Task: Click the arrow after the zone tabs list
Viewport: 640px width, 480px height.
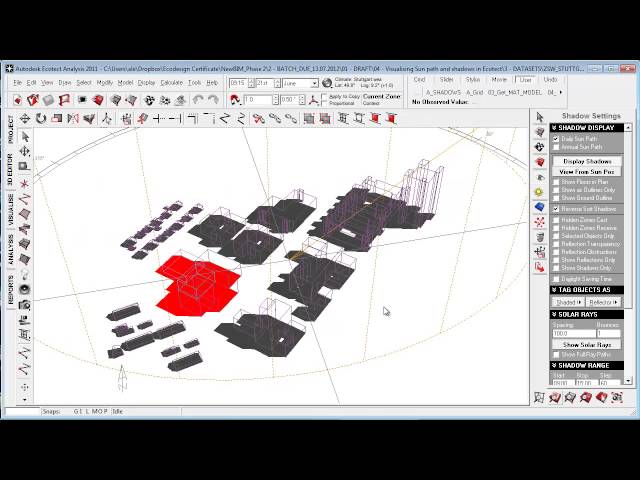Action: [x=561, y=93]
